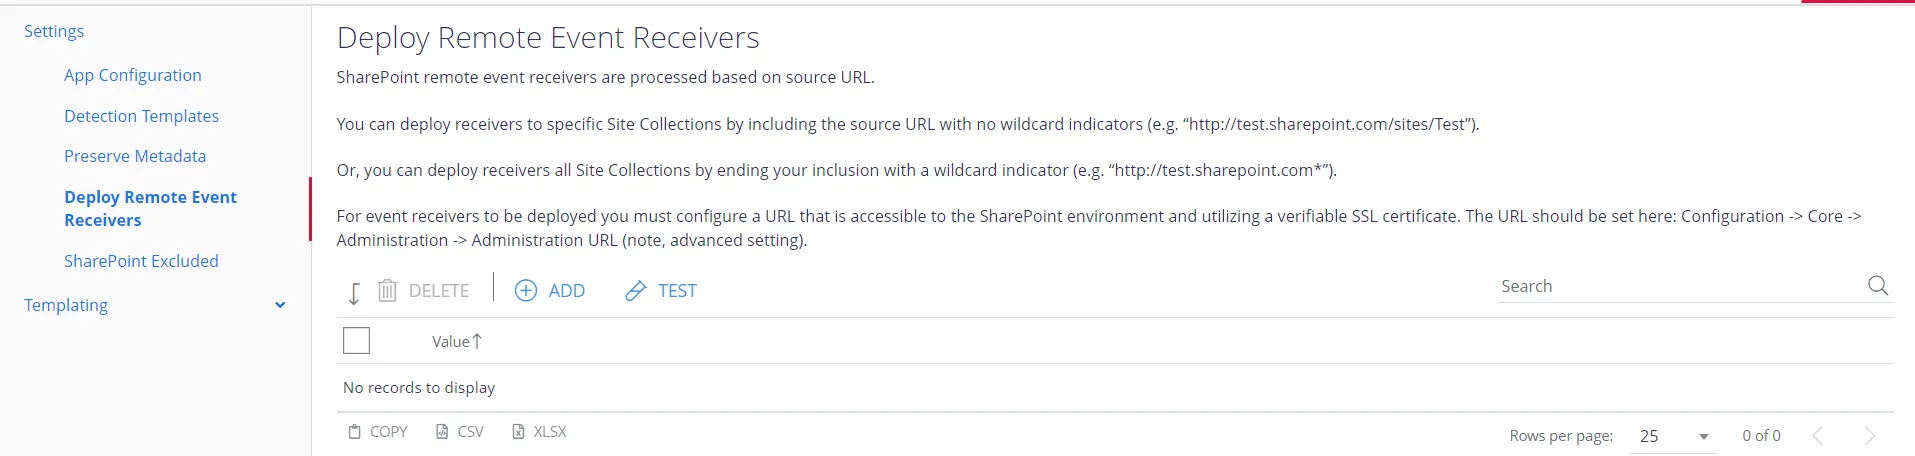The width and height of the screenshot is (1915, 456).
Task: Open SharePoint Excluded page
Action: pos(141,261)
